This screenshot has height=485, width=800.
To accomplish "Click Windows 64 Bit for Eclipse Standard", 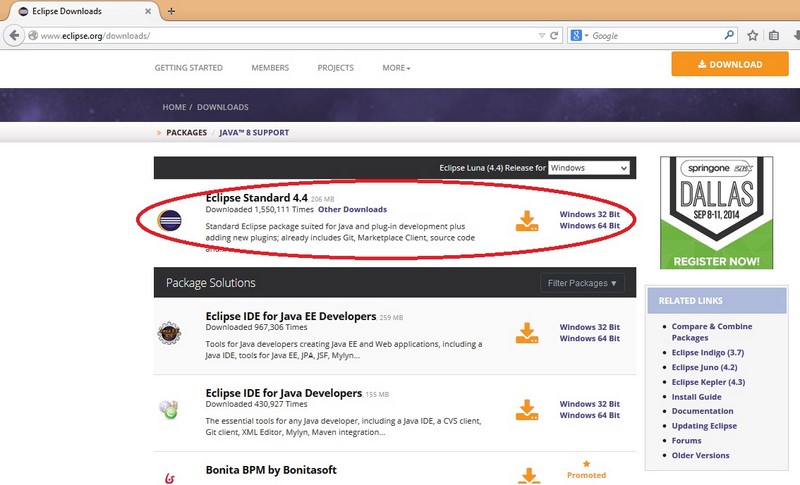I will pyautogui.click(x=589, y=226).
